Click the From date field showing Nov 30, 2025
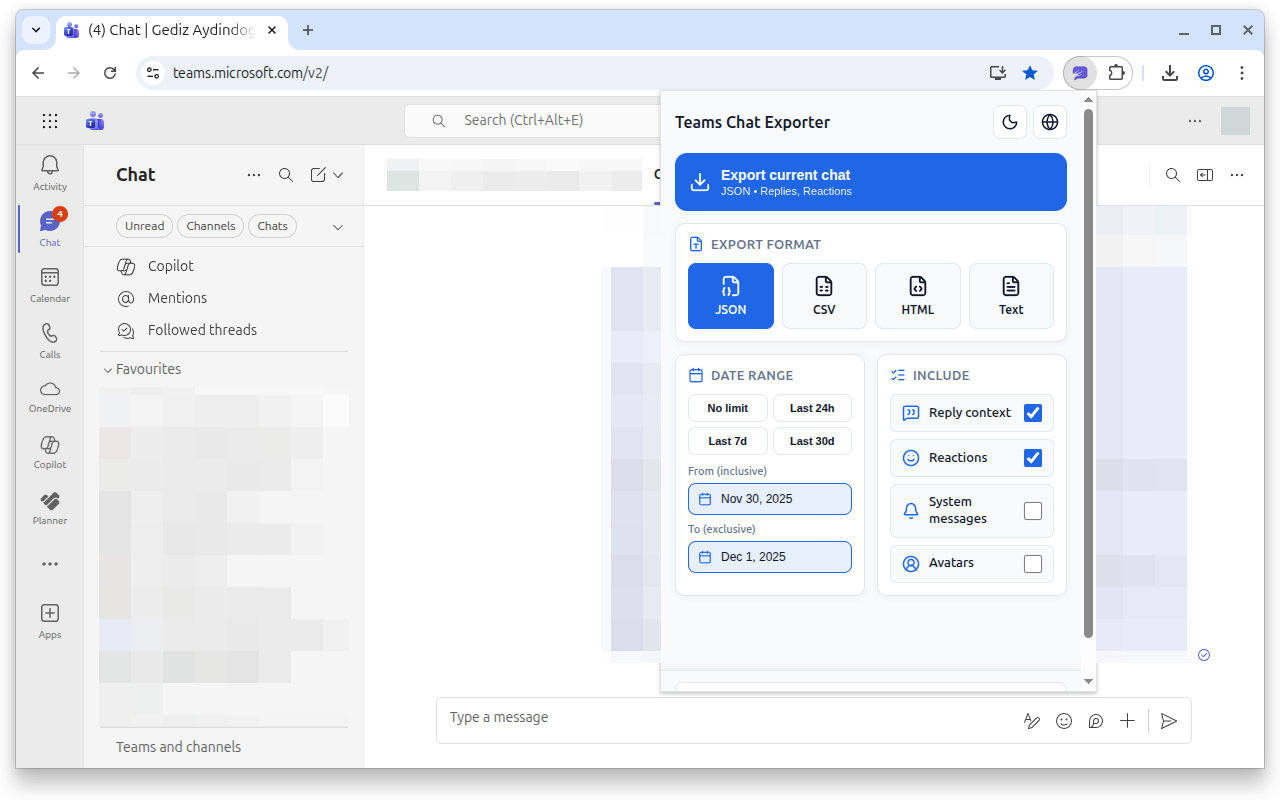Viewport: 1280px width, 800px height. coord(769,498)
